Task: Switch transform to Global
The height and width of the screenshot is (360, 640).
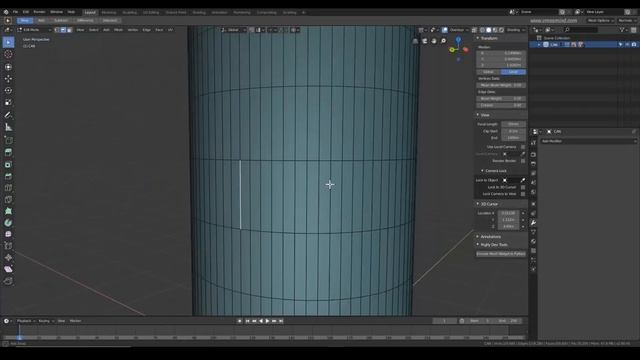Action: (x=488, y=72)
